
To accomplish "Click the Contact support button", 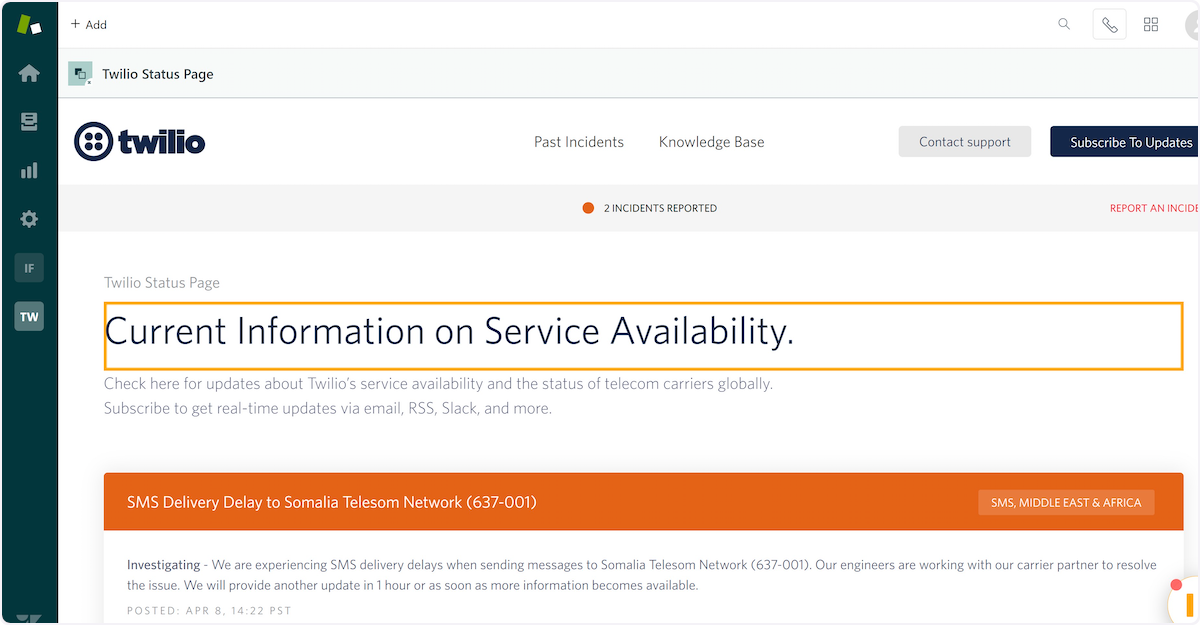I will [965, 142].
